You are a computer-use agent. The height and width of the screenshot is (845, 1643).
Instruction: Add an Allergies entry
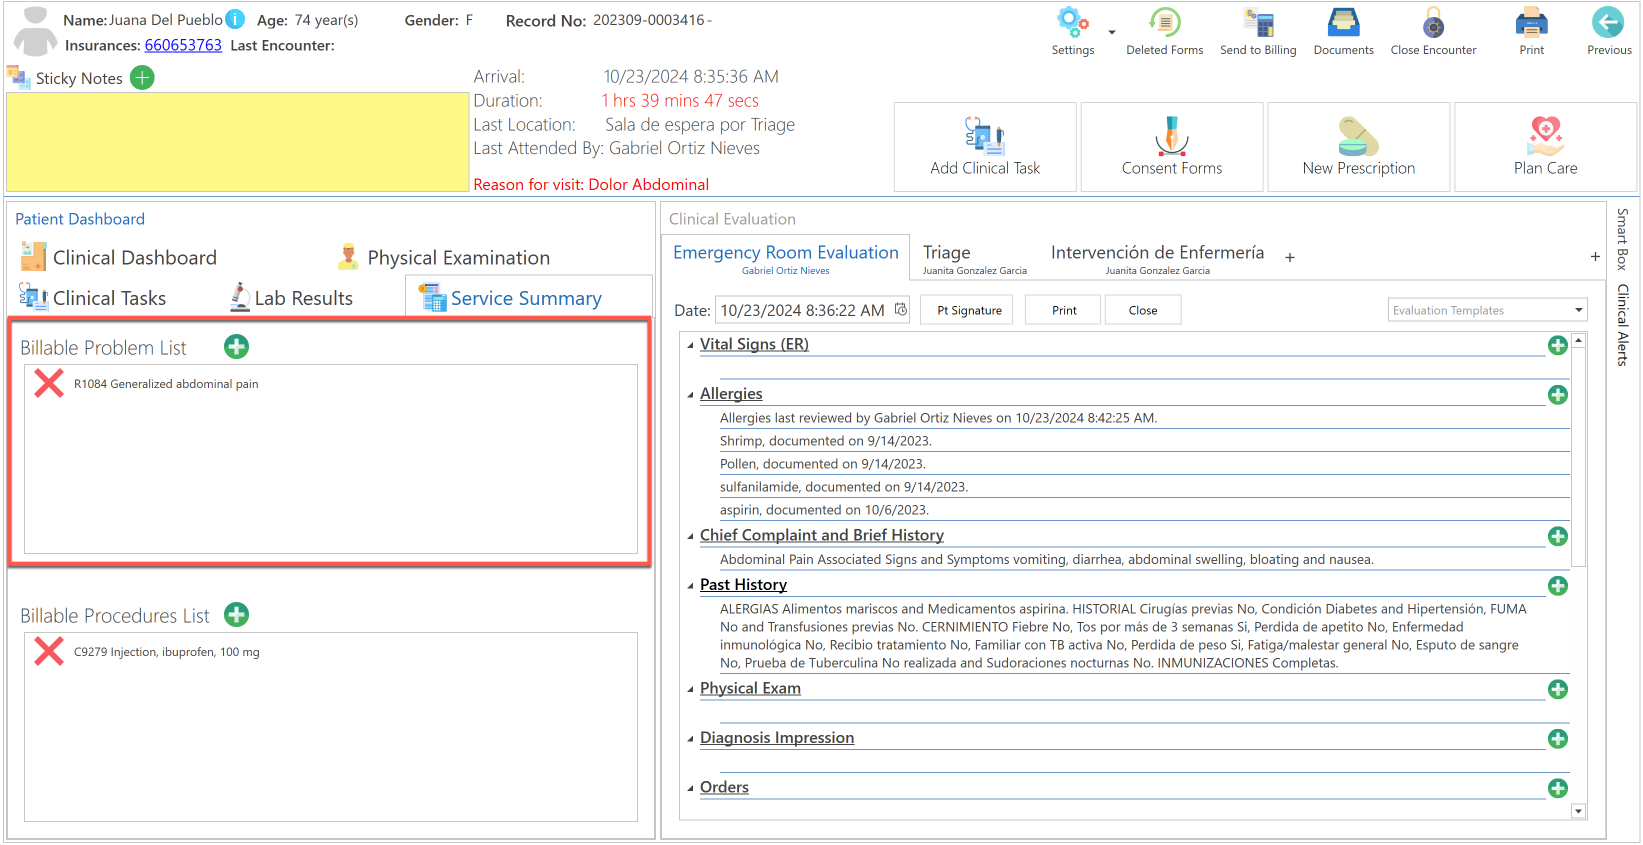1557,395
